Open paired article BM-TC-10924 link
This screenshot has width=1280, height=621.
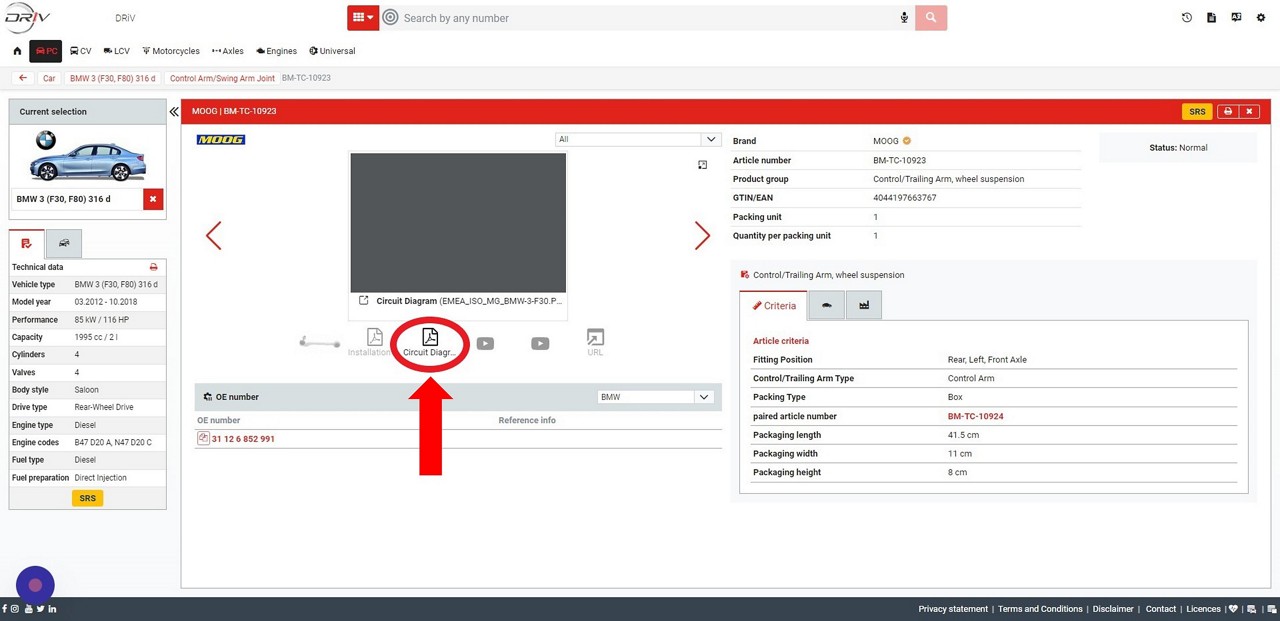click(x=975, y=416)
